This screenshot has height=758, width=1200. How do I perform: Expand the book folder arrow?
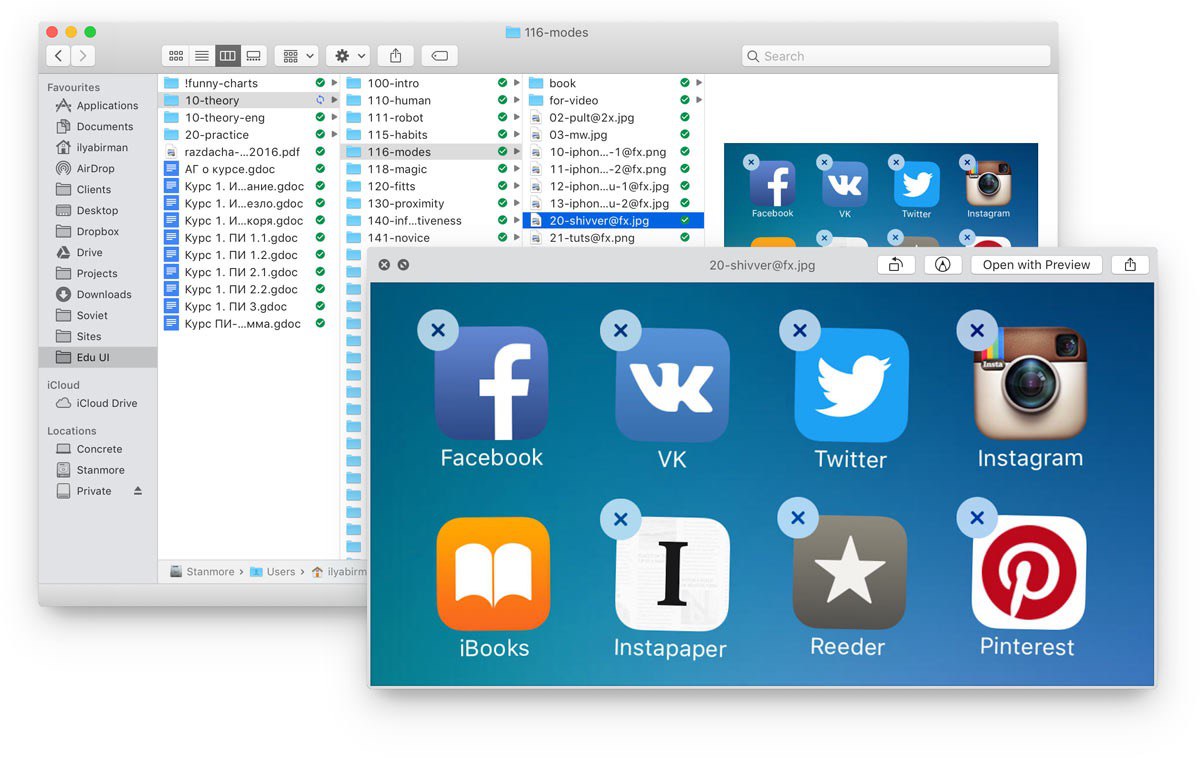699,83
